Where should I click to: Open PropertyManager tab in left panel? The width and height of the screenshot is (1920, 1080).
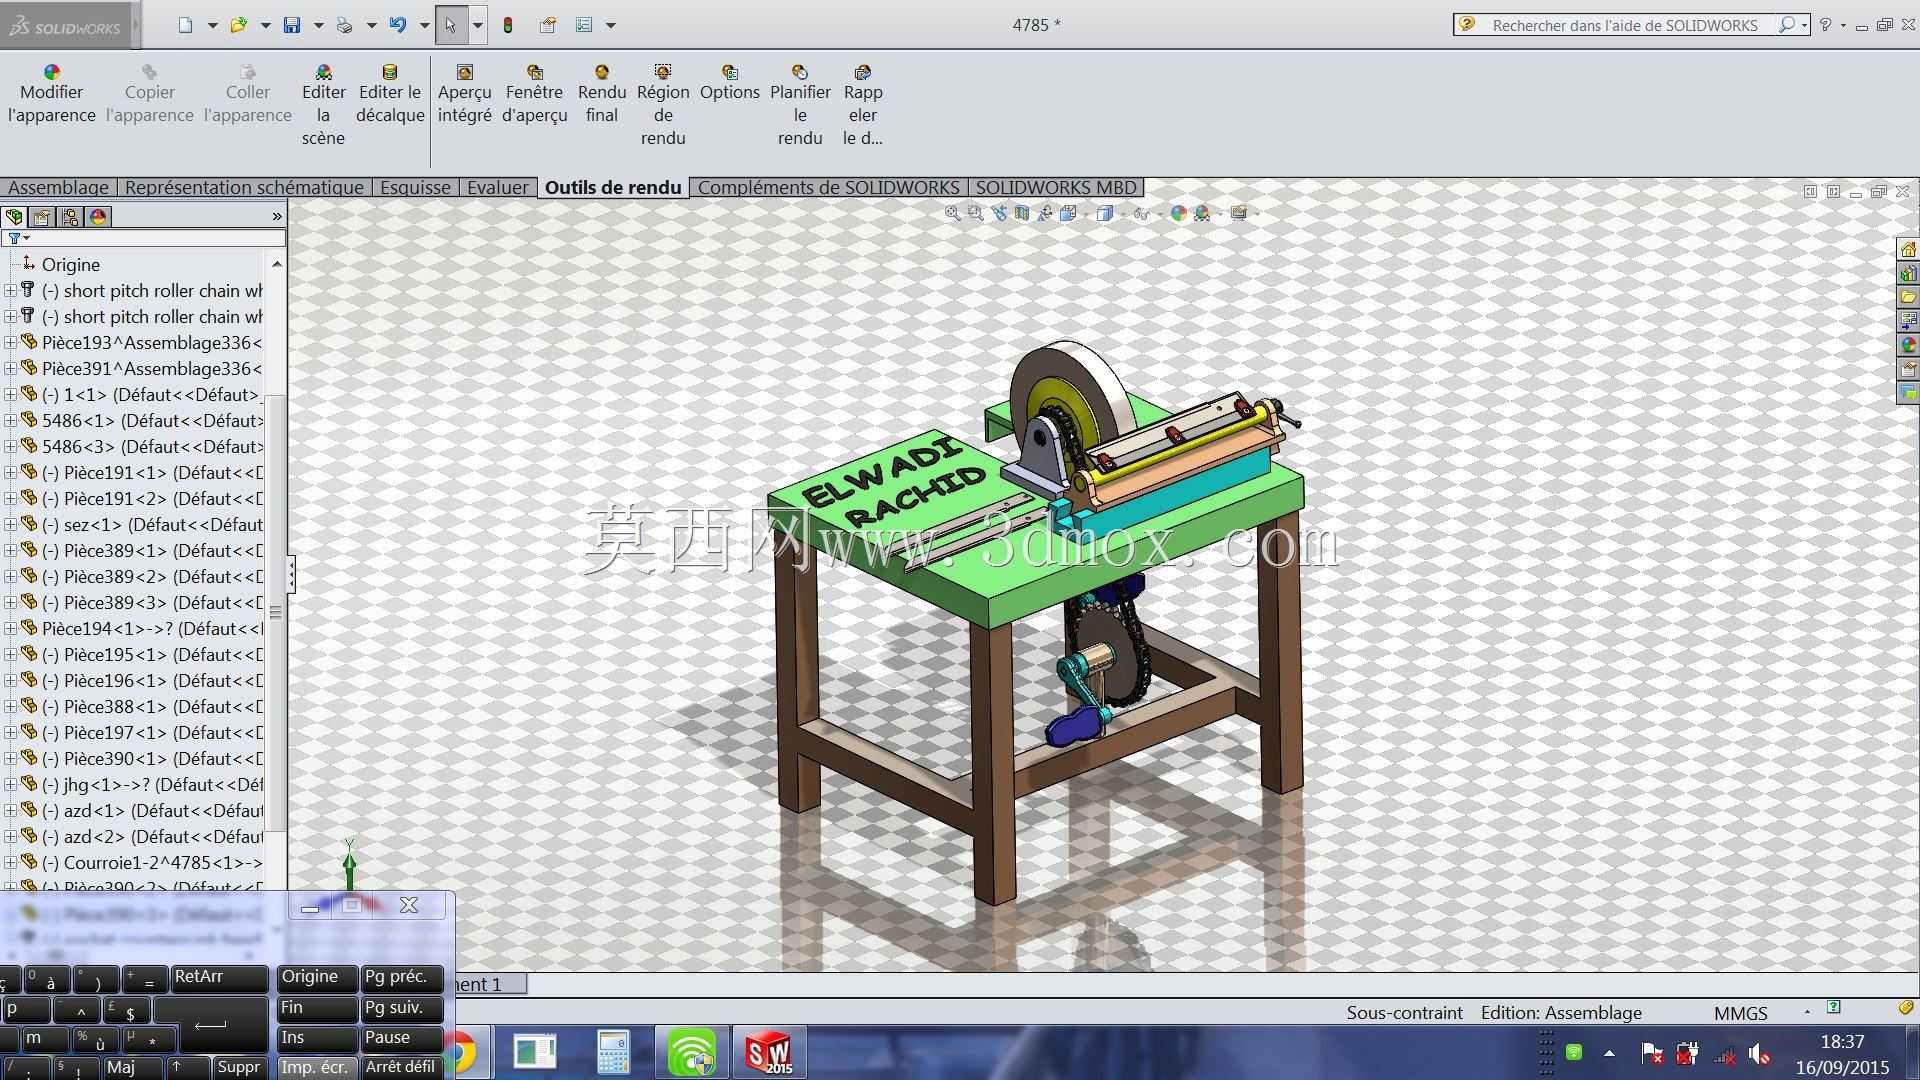(42, 217)
